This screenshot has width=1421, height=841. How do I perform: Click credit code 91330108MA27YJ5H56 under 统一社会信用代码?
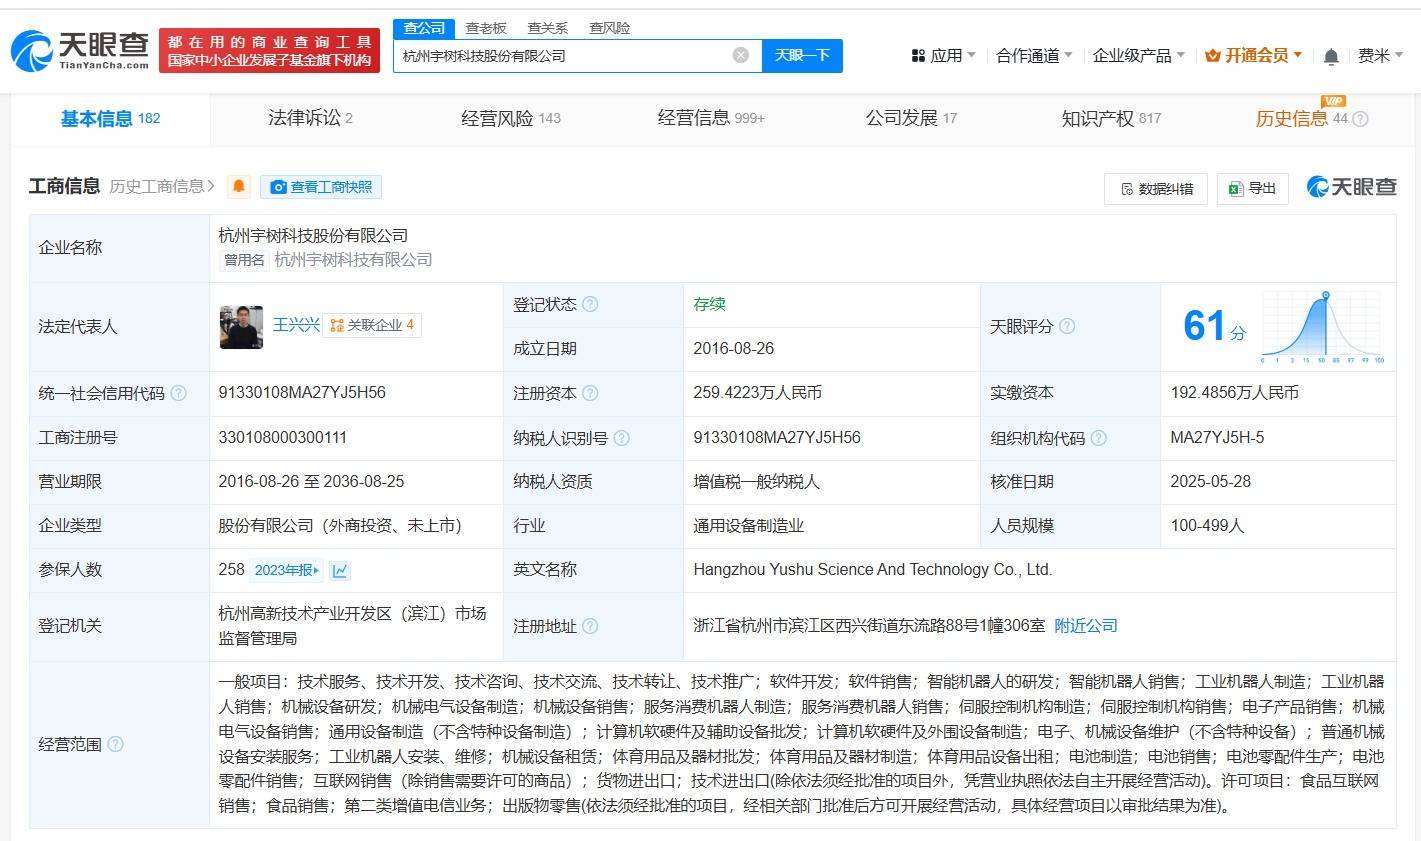[302, 393]
